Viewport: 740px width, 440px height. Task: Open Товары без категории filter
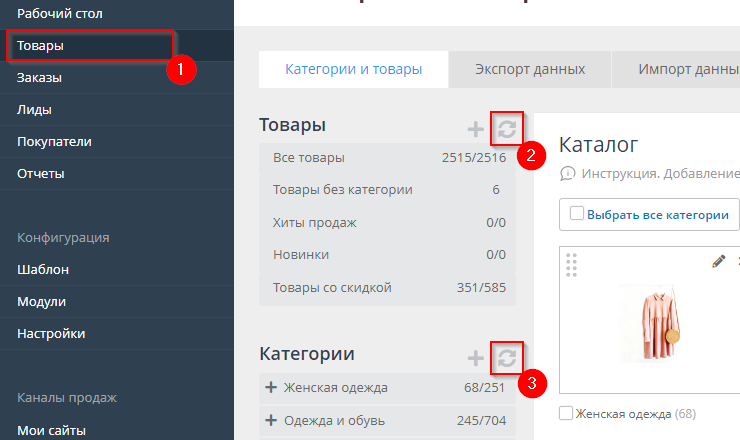point(342,190)
